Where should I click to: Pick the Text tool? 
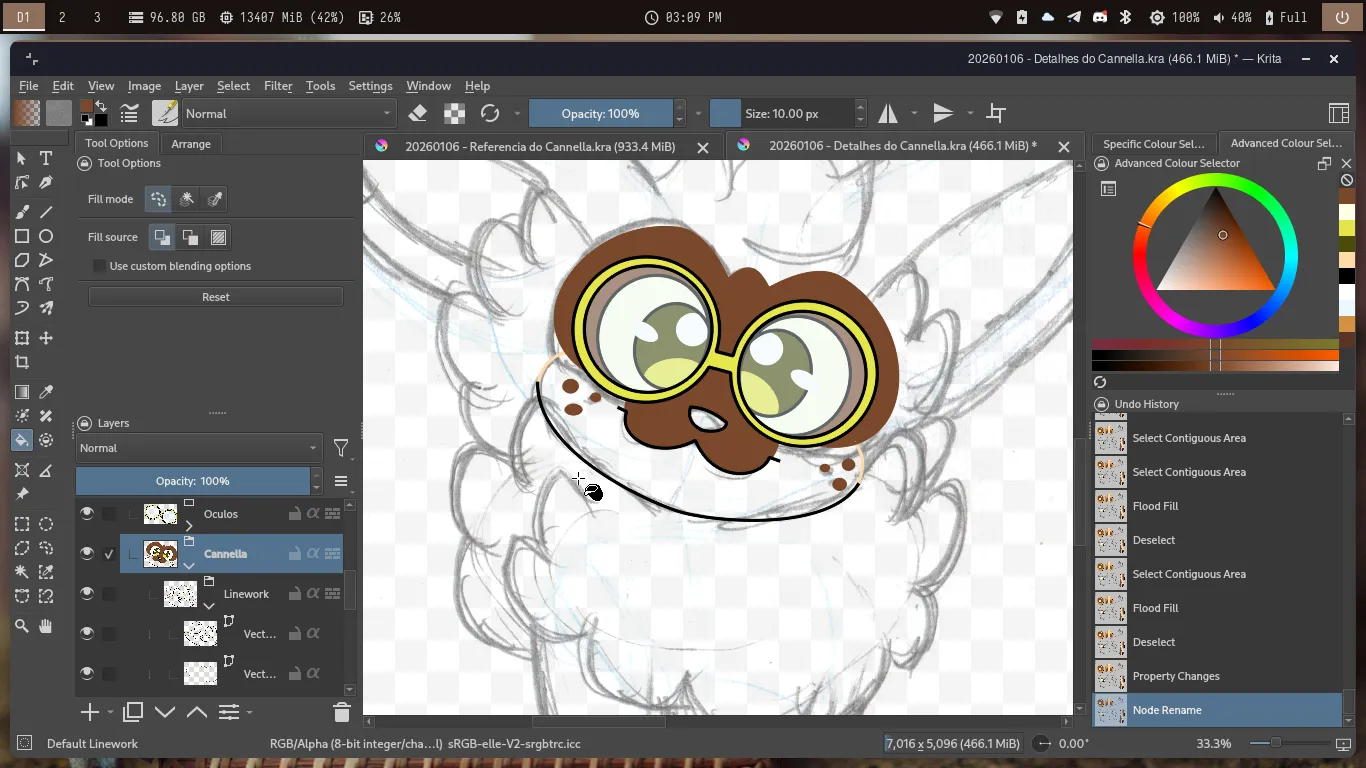(46, 158)
